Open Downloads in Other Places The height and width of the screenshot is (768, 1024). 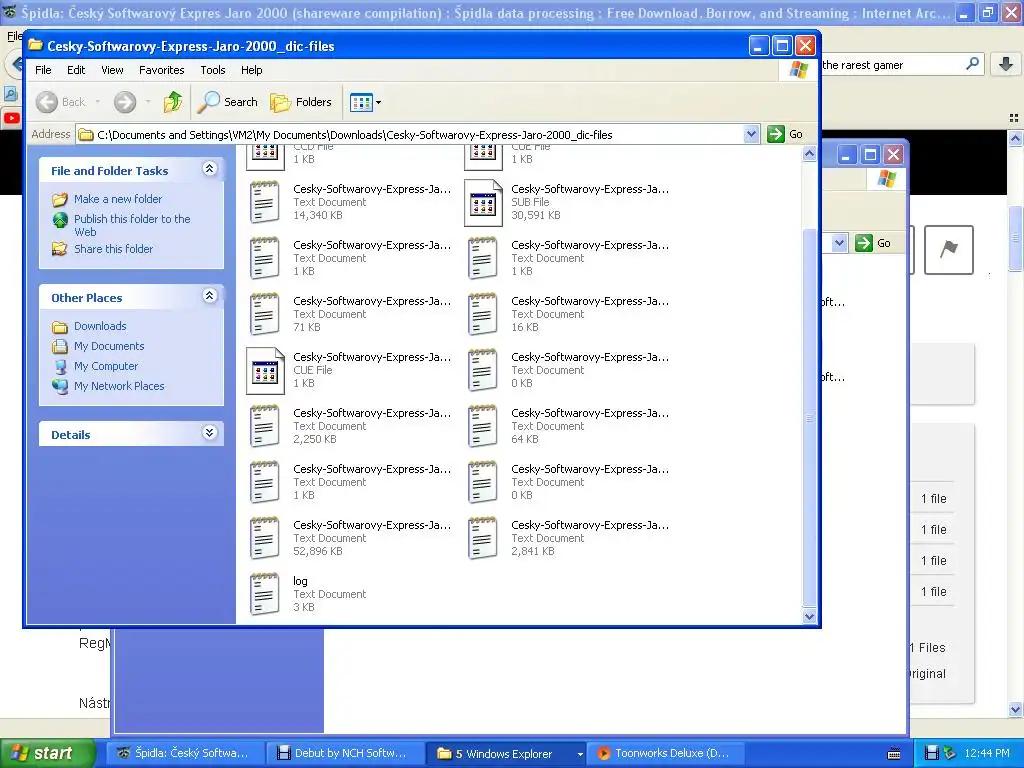pyautogui.click(x=100, y=326)
